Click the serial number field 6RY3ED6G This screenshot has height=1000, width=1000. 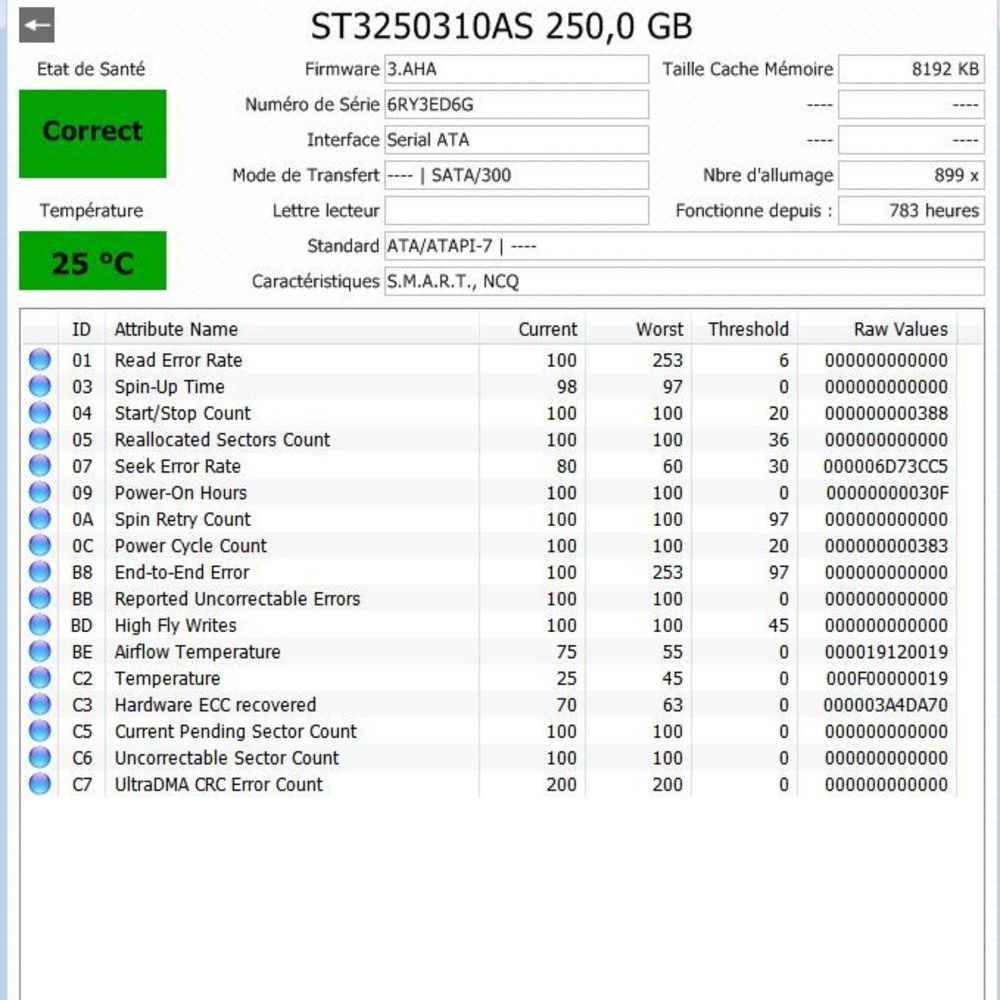[516, 105]
